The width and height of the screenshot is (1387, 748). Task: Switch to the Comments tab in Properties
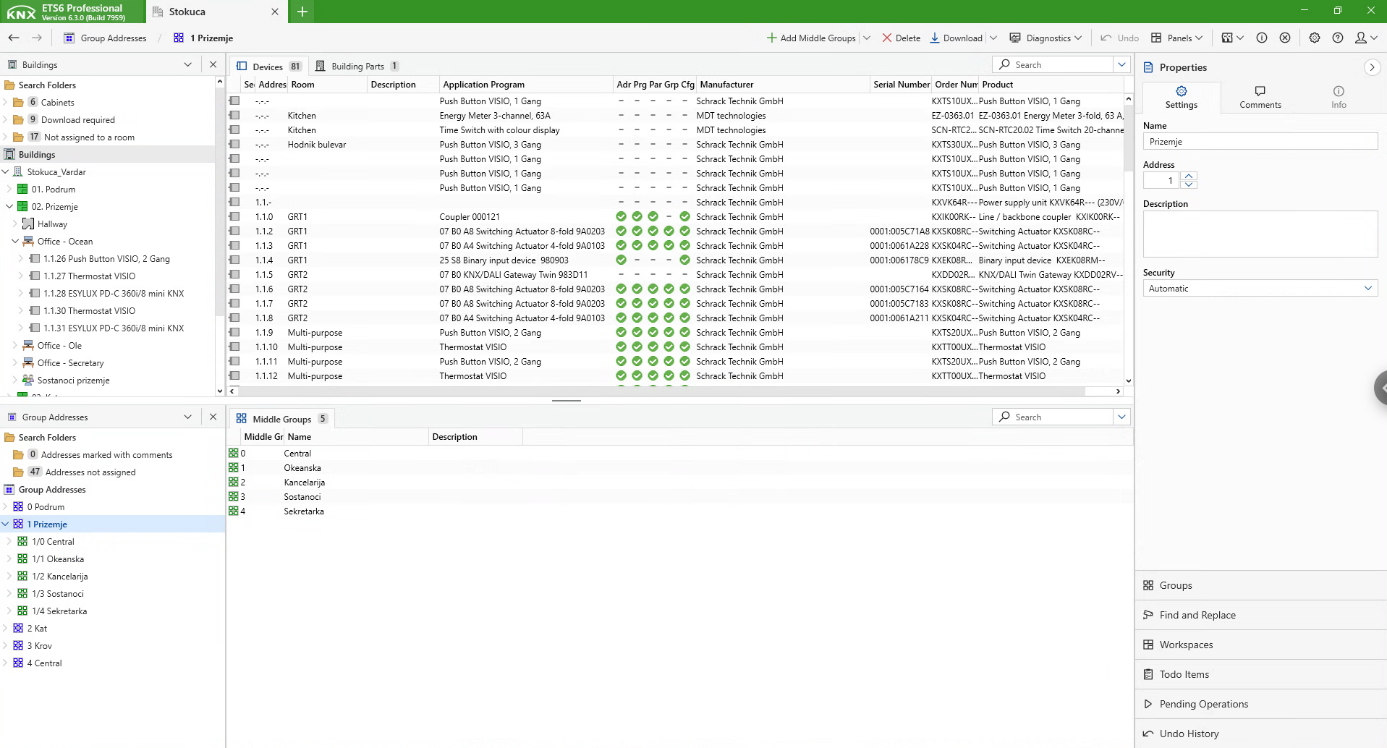pyautogui.click(x=1260, y=97)
